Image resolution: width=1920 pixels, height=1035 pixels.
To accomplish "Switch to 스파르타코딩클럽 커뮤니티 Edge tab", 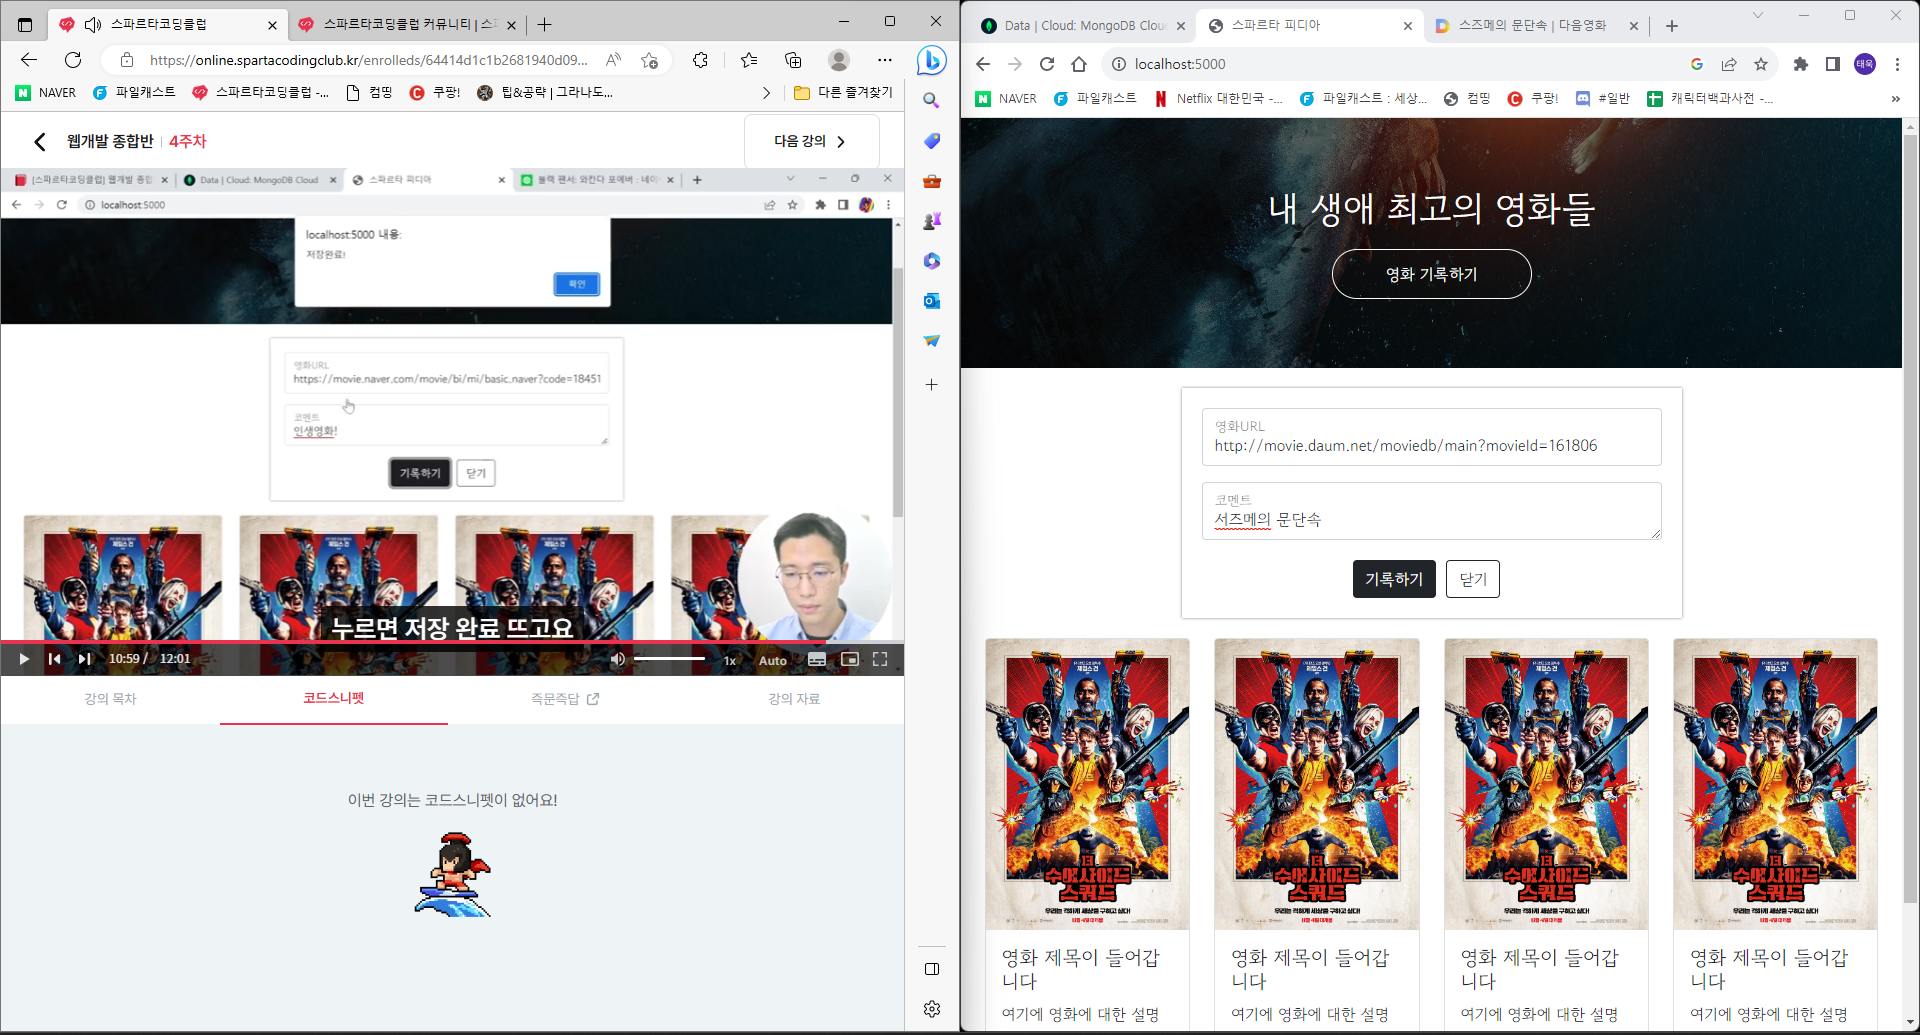I will [407, 24].
